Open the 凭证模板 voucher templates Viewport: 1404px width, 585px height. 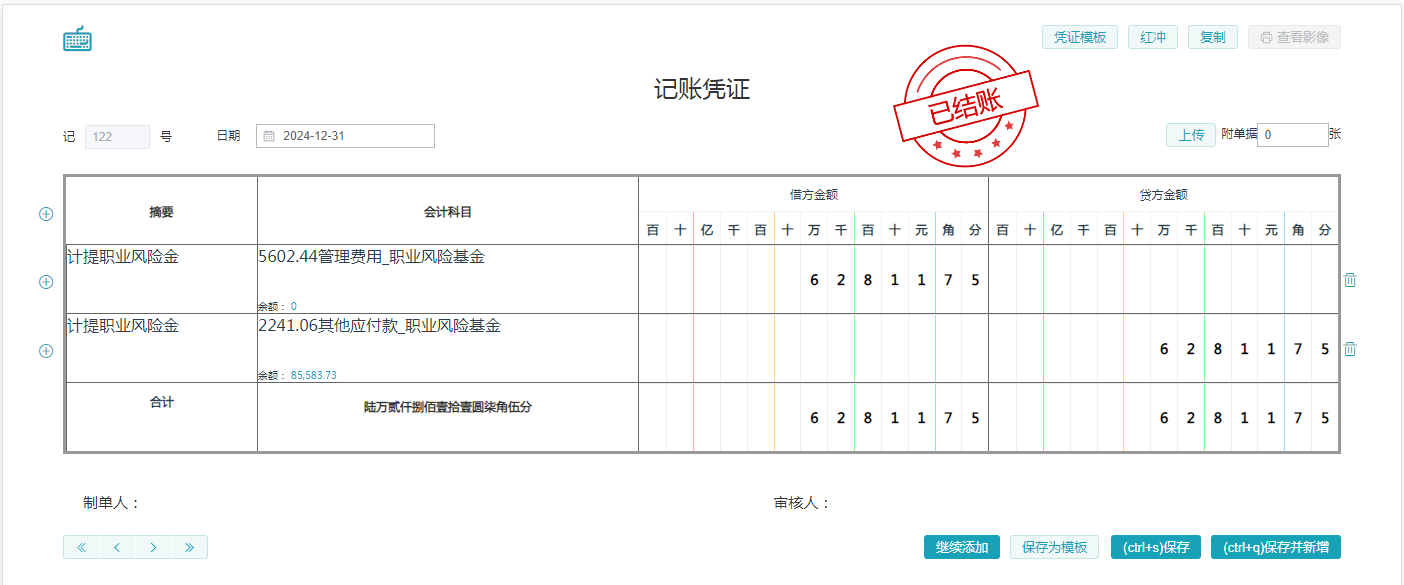click(x=1079, y=37)
